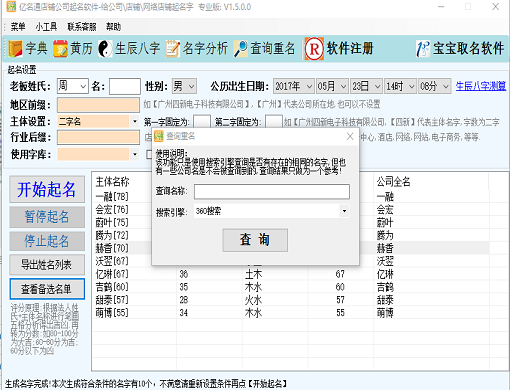510x390 pixels.
Task: Open the 小工具 menu
Action: (46, 27)
